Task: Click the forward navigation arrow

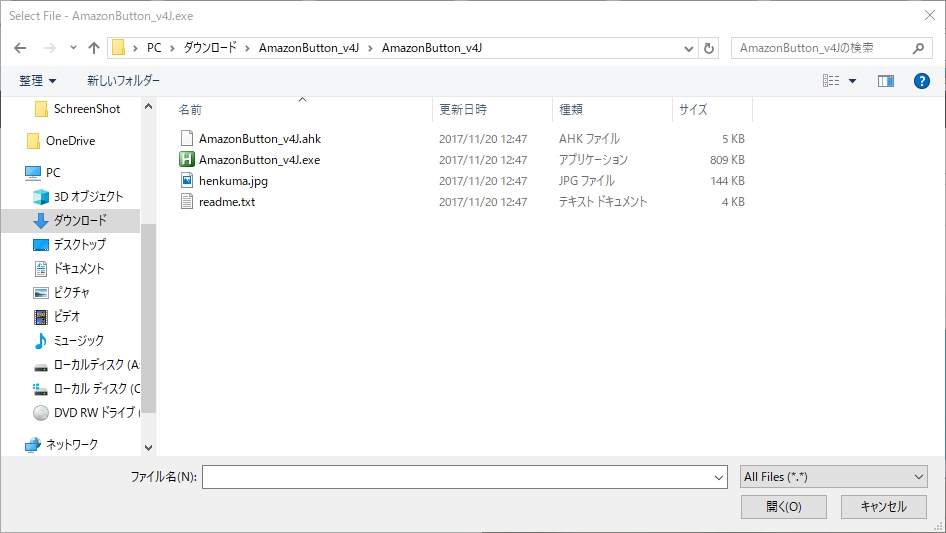Action: click(x=49, y=48)
